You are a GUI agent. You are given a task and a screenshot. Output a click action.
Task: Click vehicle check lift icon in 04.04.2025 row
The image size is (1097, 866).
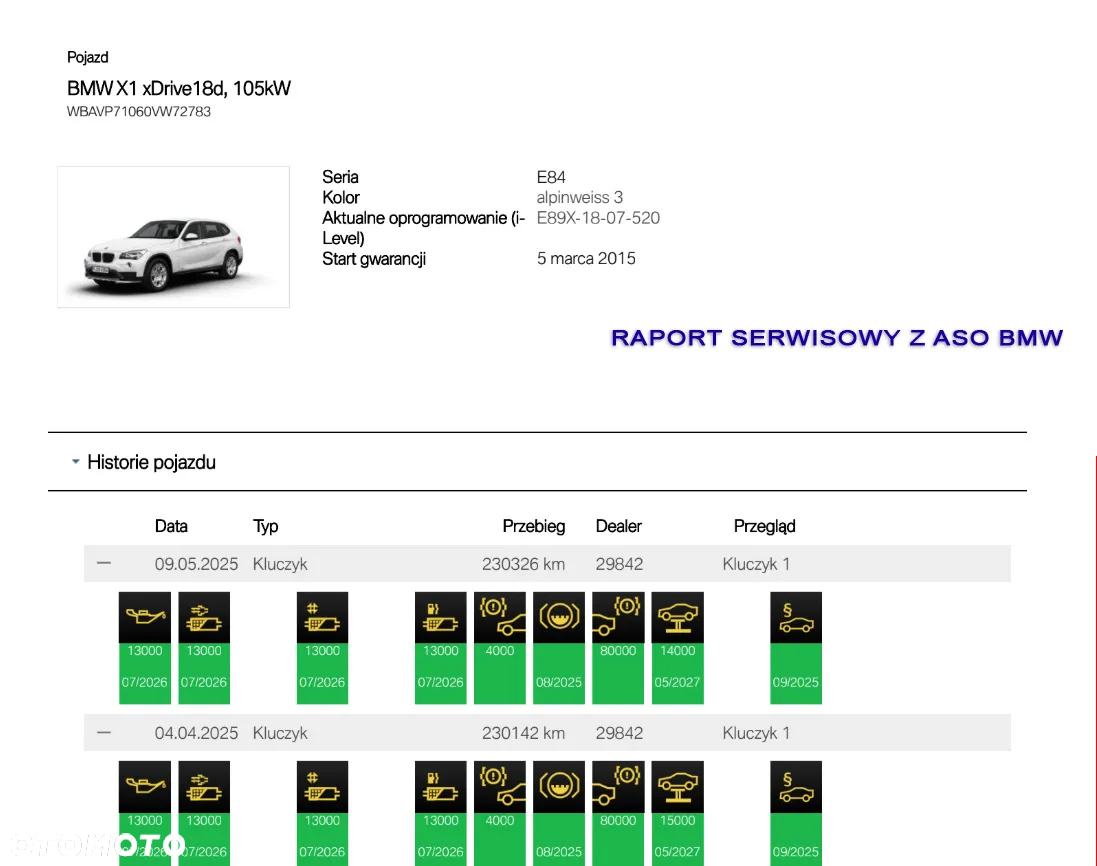pos(677,787)
